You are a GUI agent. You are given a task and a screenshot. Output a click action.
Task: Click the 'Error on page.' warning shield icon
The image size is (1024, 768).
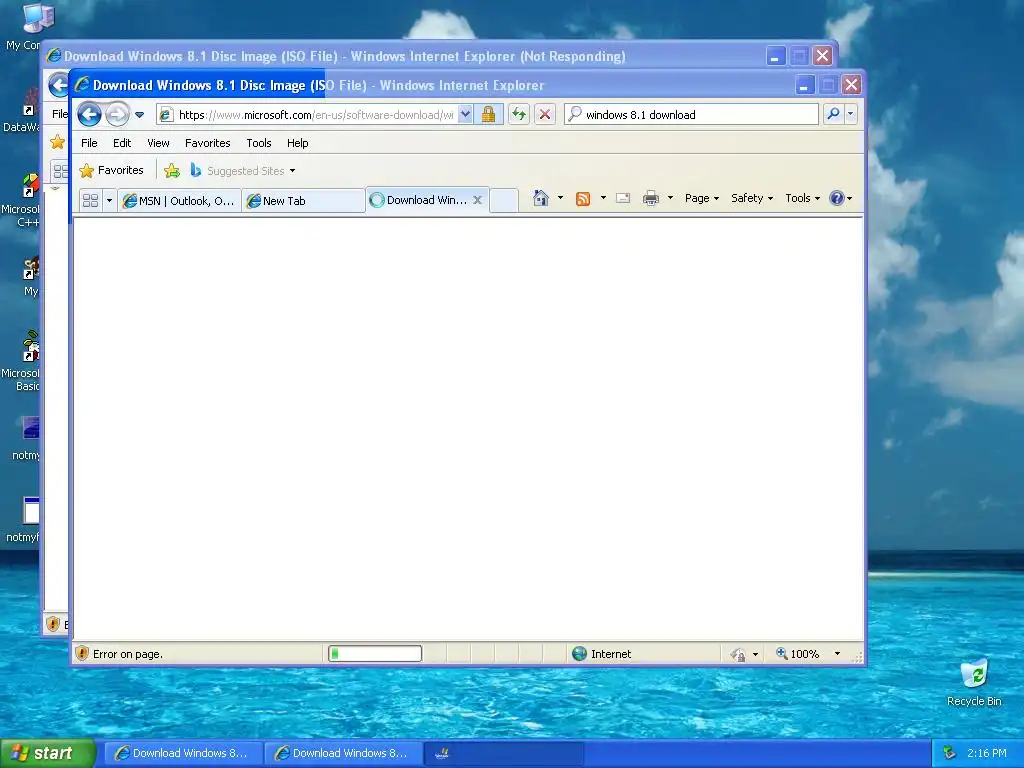82,654
